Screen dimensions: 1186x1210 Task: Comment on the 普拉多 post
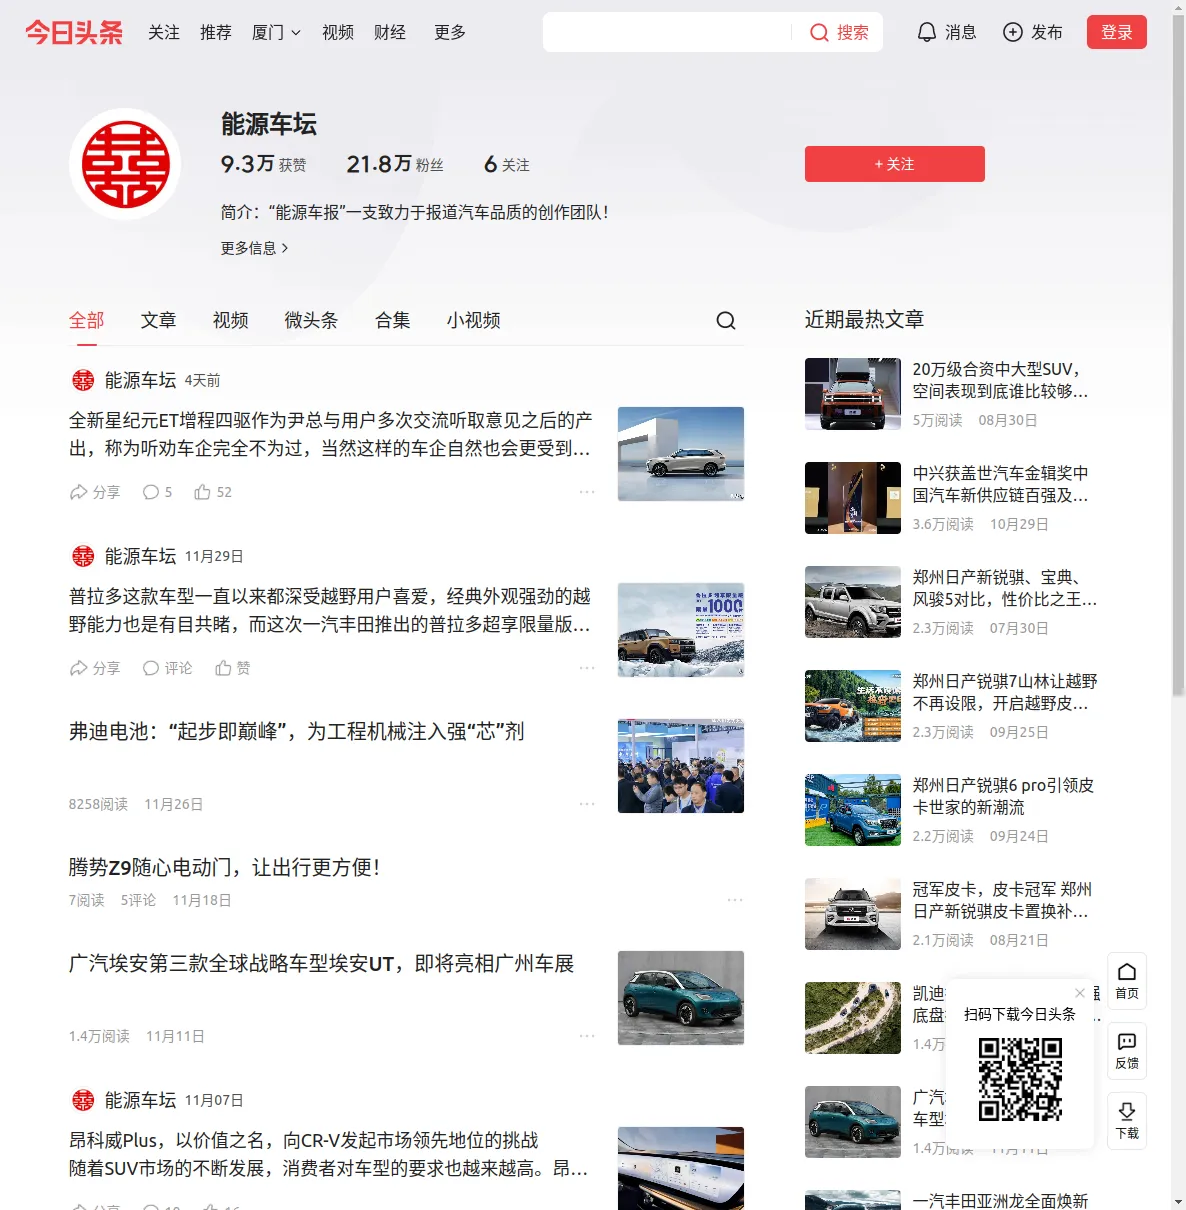[167, 668]
